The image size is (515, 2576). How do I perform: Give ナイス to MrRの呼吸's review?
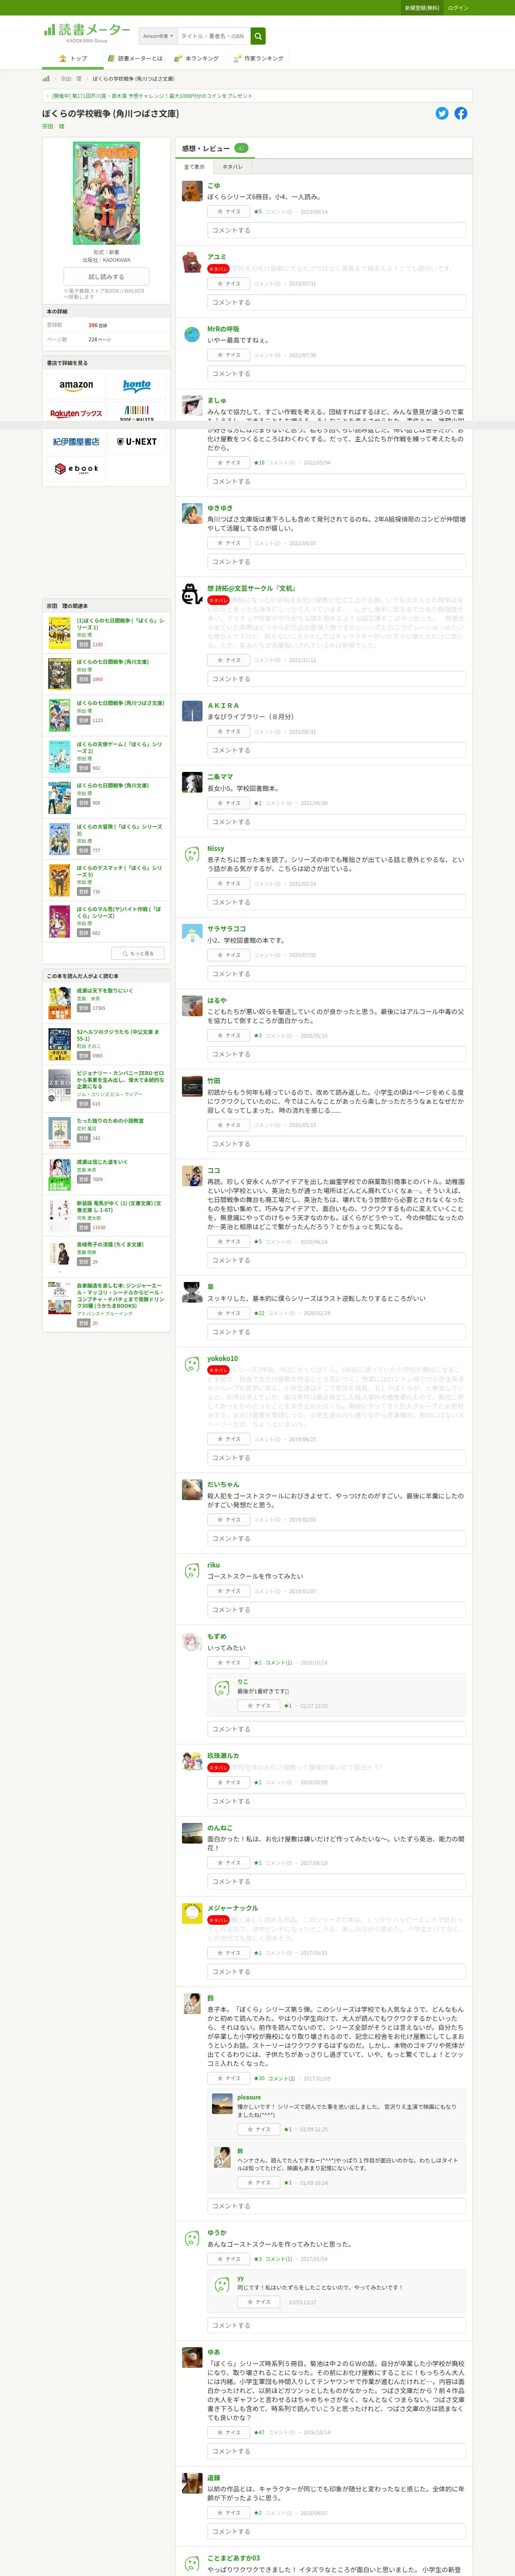(229, 355)
